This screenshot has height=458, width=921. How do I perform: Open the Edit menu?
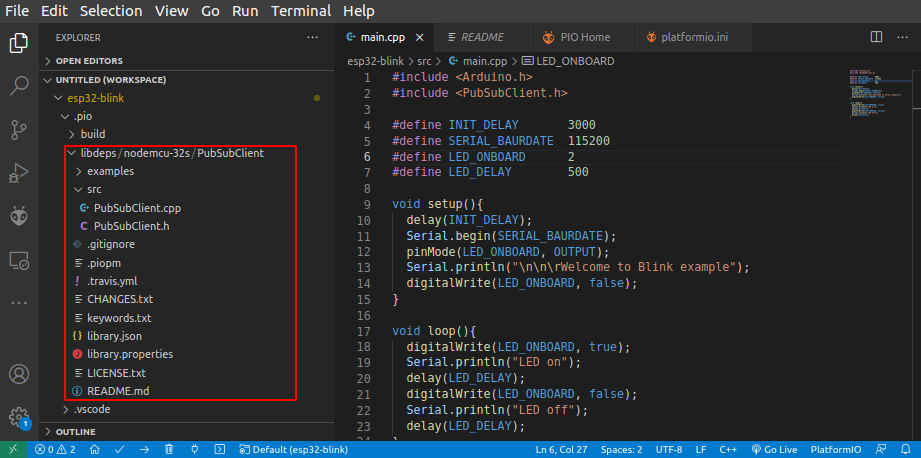55,11
